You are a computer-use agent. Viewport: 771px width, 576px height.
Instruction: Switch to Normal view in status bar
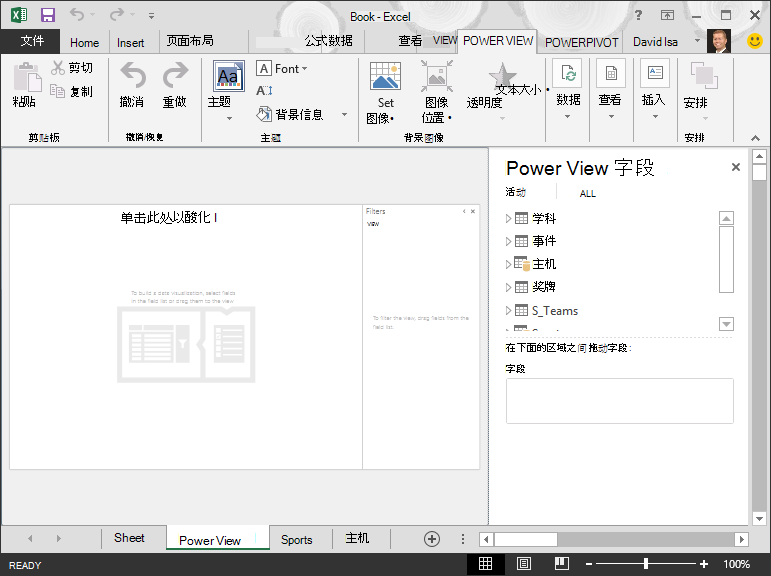(485, 564)
